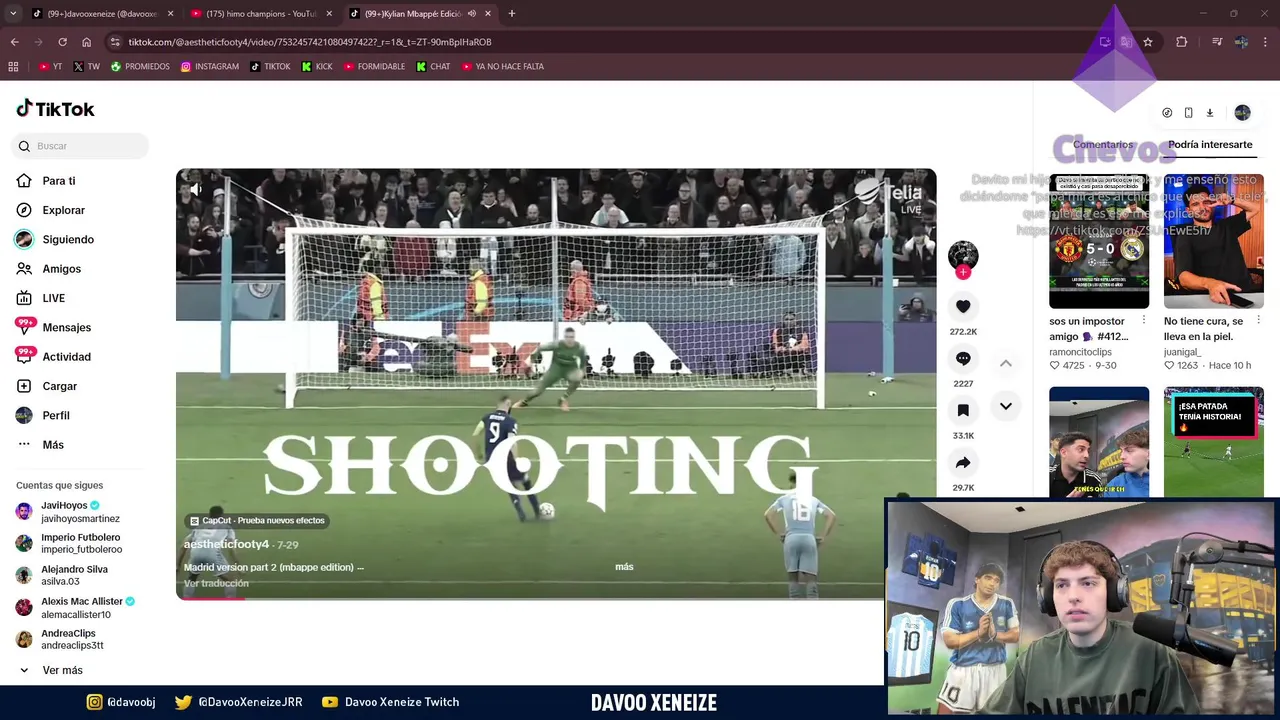Image resolution: width=1280 pixels, height=720 pixels.
Task: Mute the TikTok tab audio icon
Action: (471, 14)
